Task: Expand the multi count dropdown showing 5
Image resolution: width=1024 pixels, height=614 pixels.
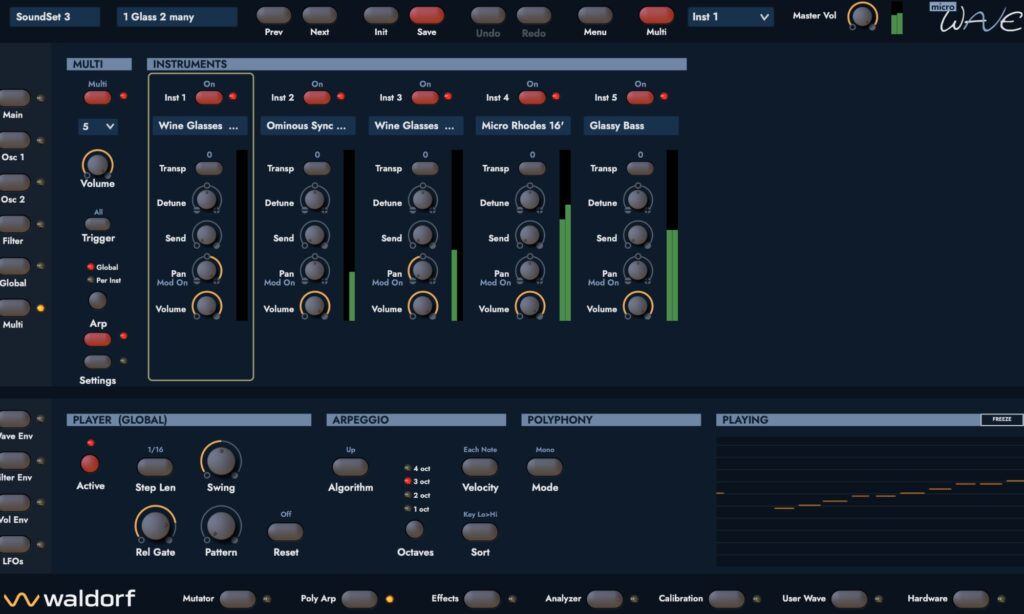Action: [x=98, y=126]
